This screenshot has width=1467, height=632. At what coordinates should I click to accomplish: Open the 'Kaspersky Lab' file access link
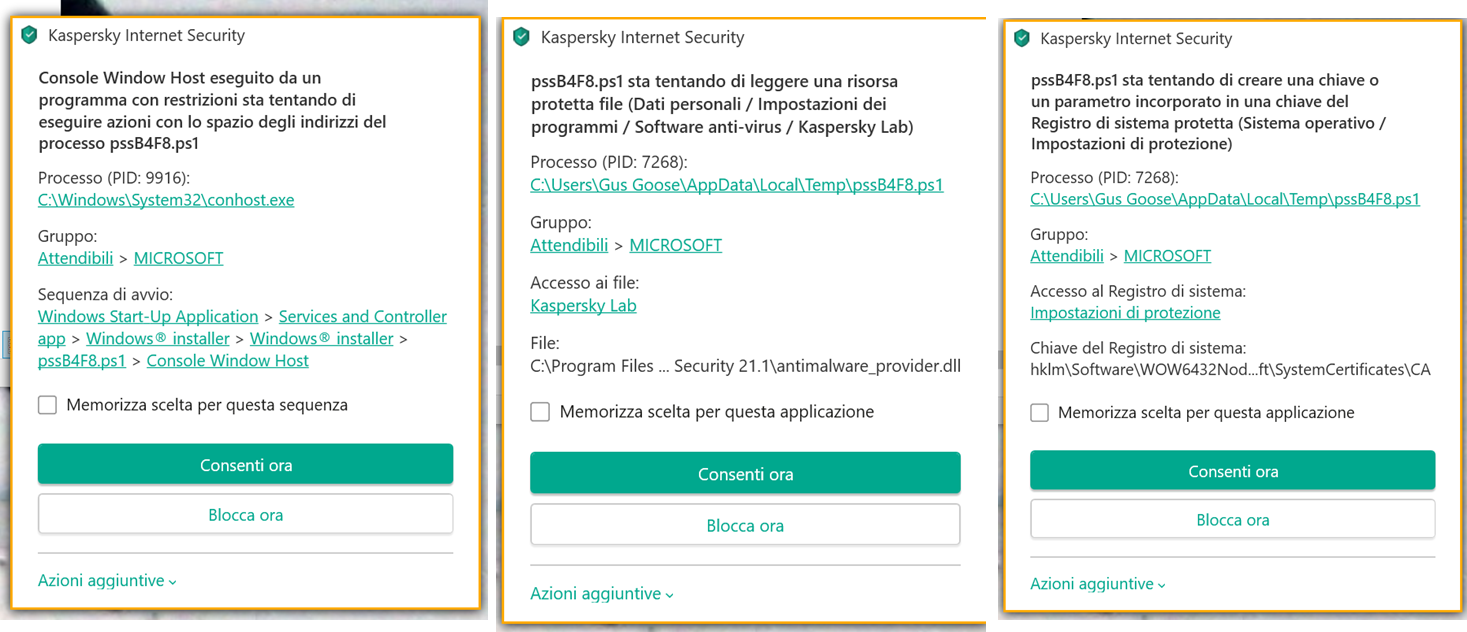pyautogui.click(x=583, y=306)
